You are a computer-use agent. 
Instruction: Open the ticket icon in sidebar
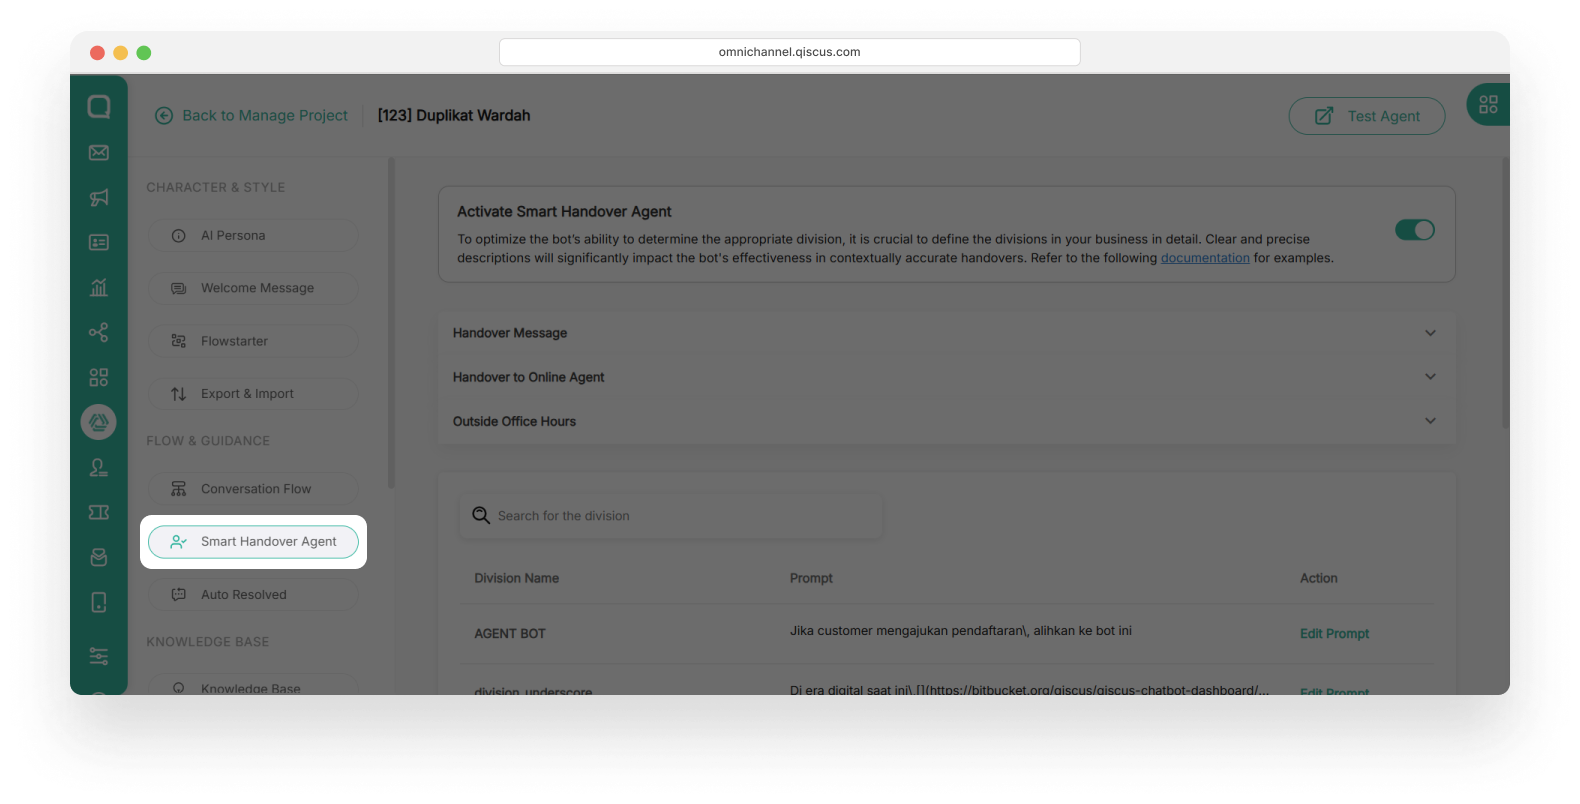[x=99, y=512]
